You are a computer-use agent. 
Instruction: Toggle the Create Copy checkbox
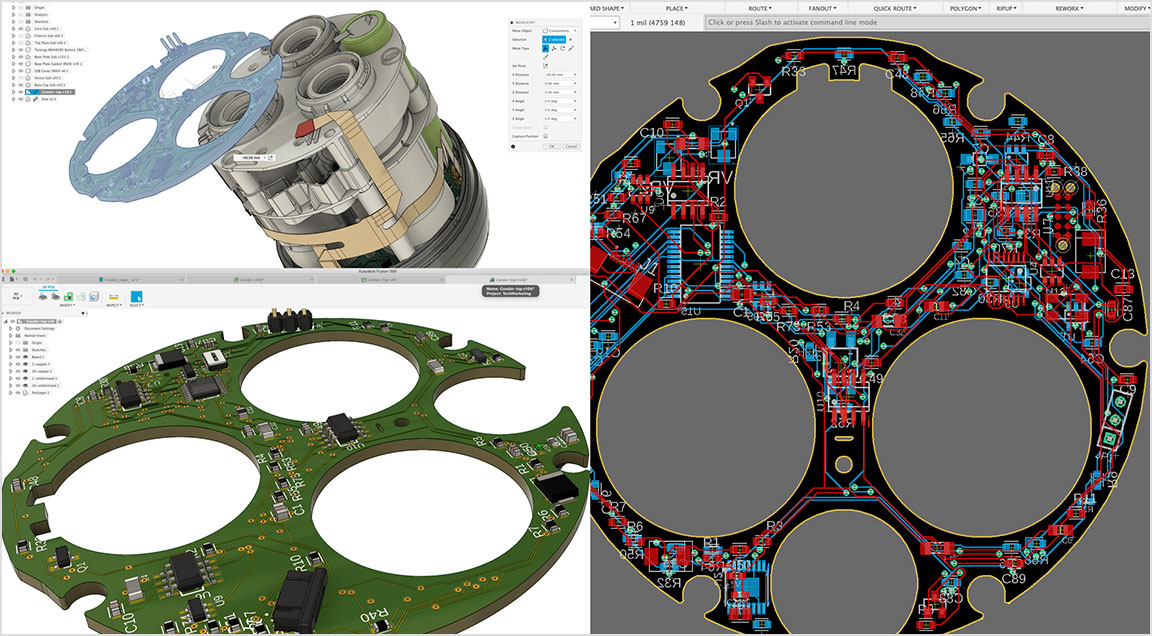click(x=546, y=127)
